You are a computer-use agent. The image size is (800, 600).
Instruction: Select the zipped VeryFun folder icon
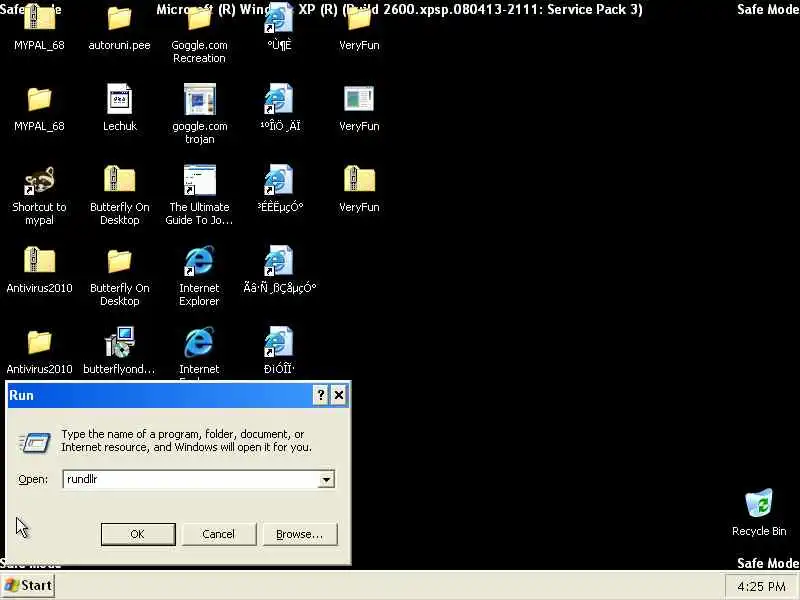[x=359, y=179]
